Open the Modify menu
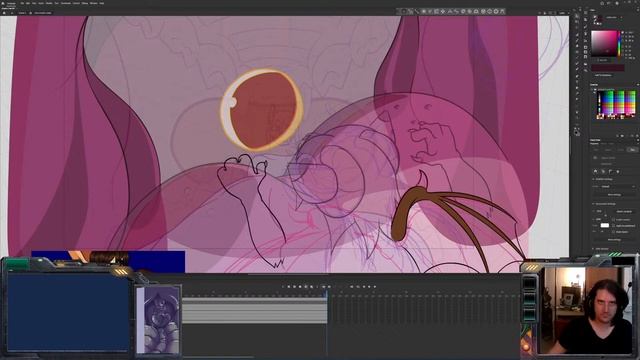 (x=49, y=3)
